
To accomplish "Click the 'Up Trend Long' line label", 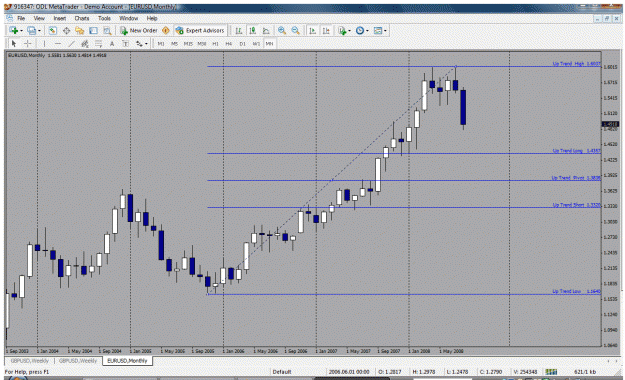I will coord(576,151).
